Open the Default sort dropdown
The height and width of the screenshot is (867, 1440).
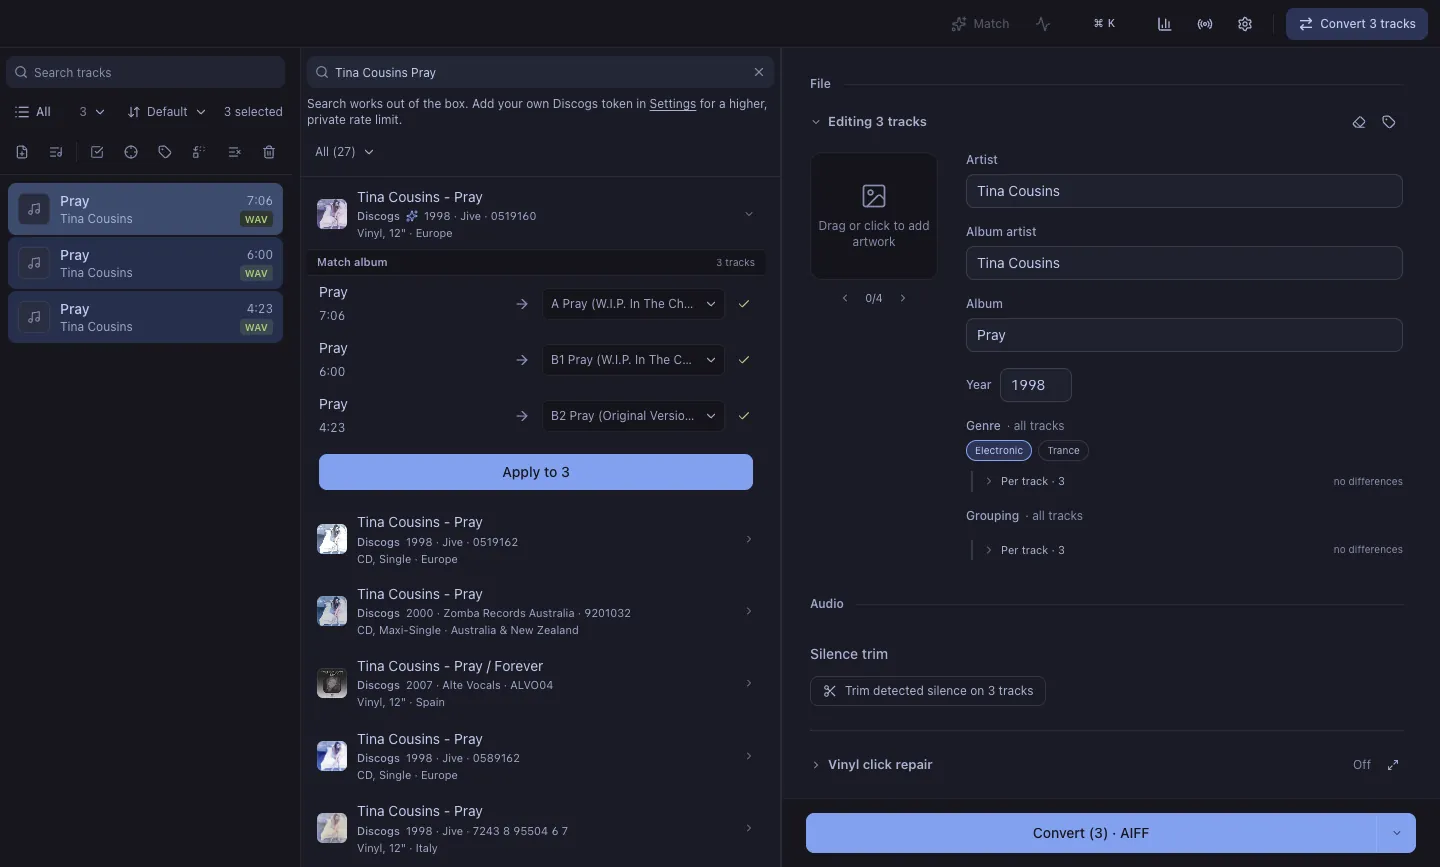point(166,112)
